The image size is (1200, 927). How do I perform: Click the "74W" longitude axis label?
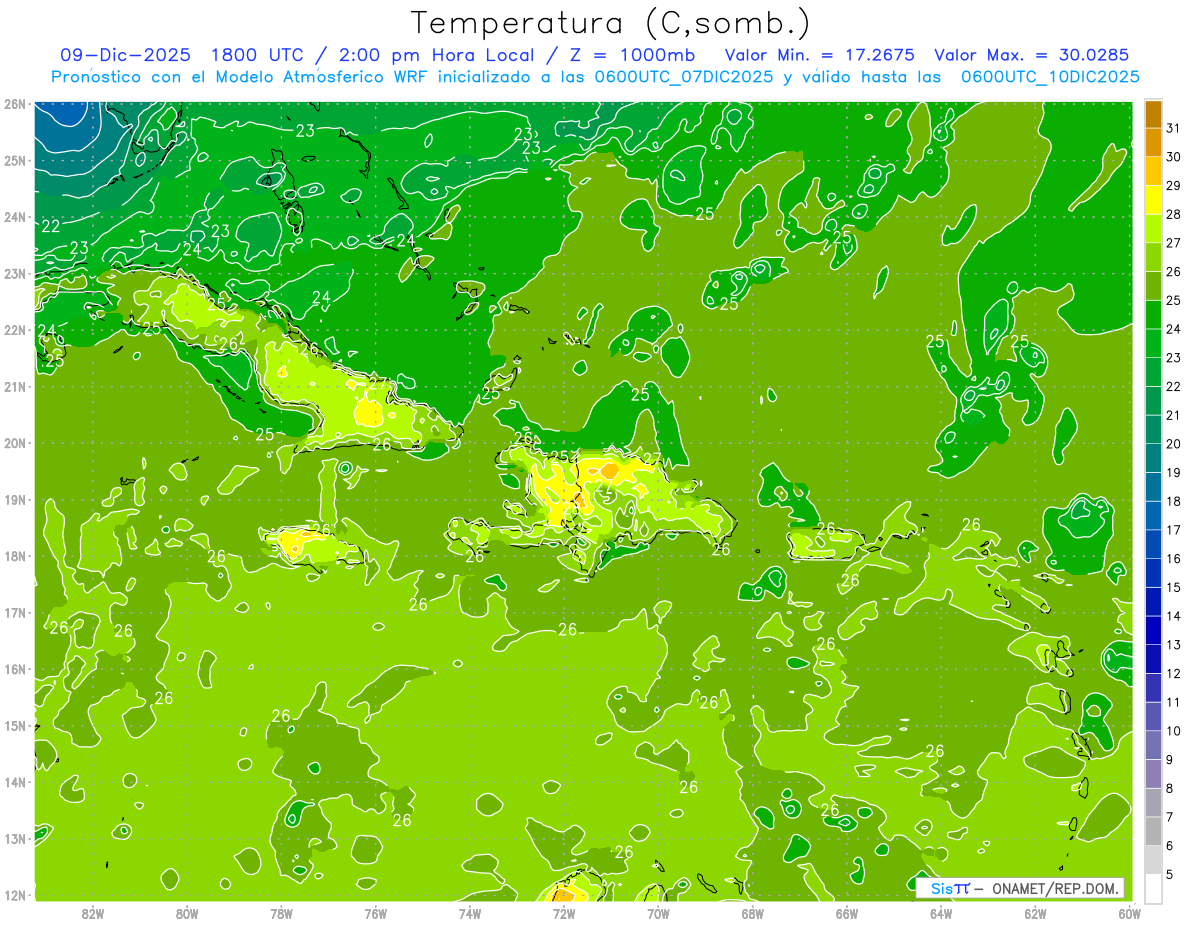point(470,913)
